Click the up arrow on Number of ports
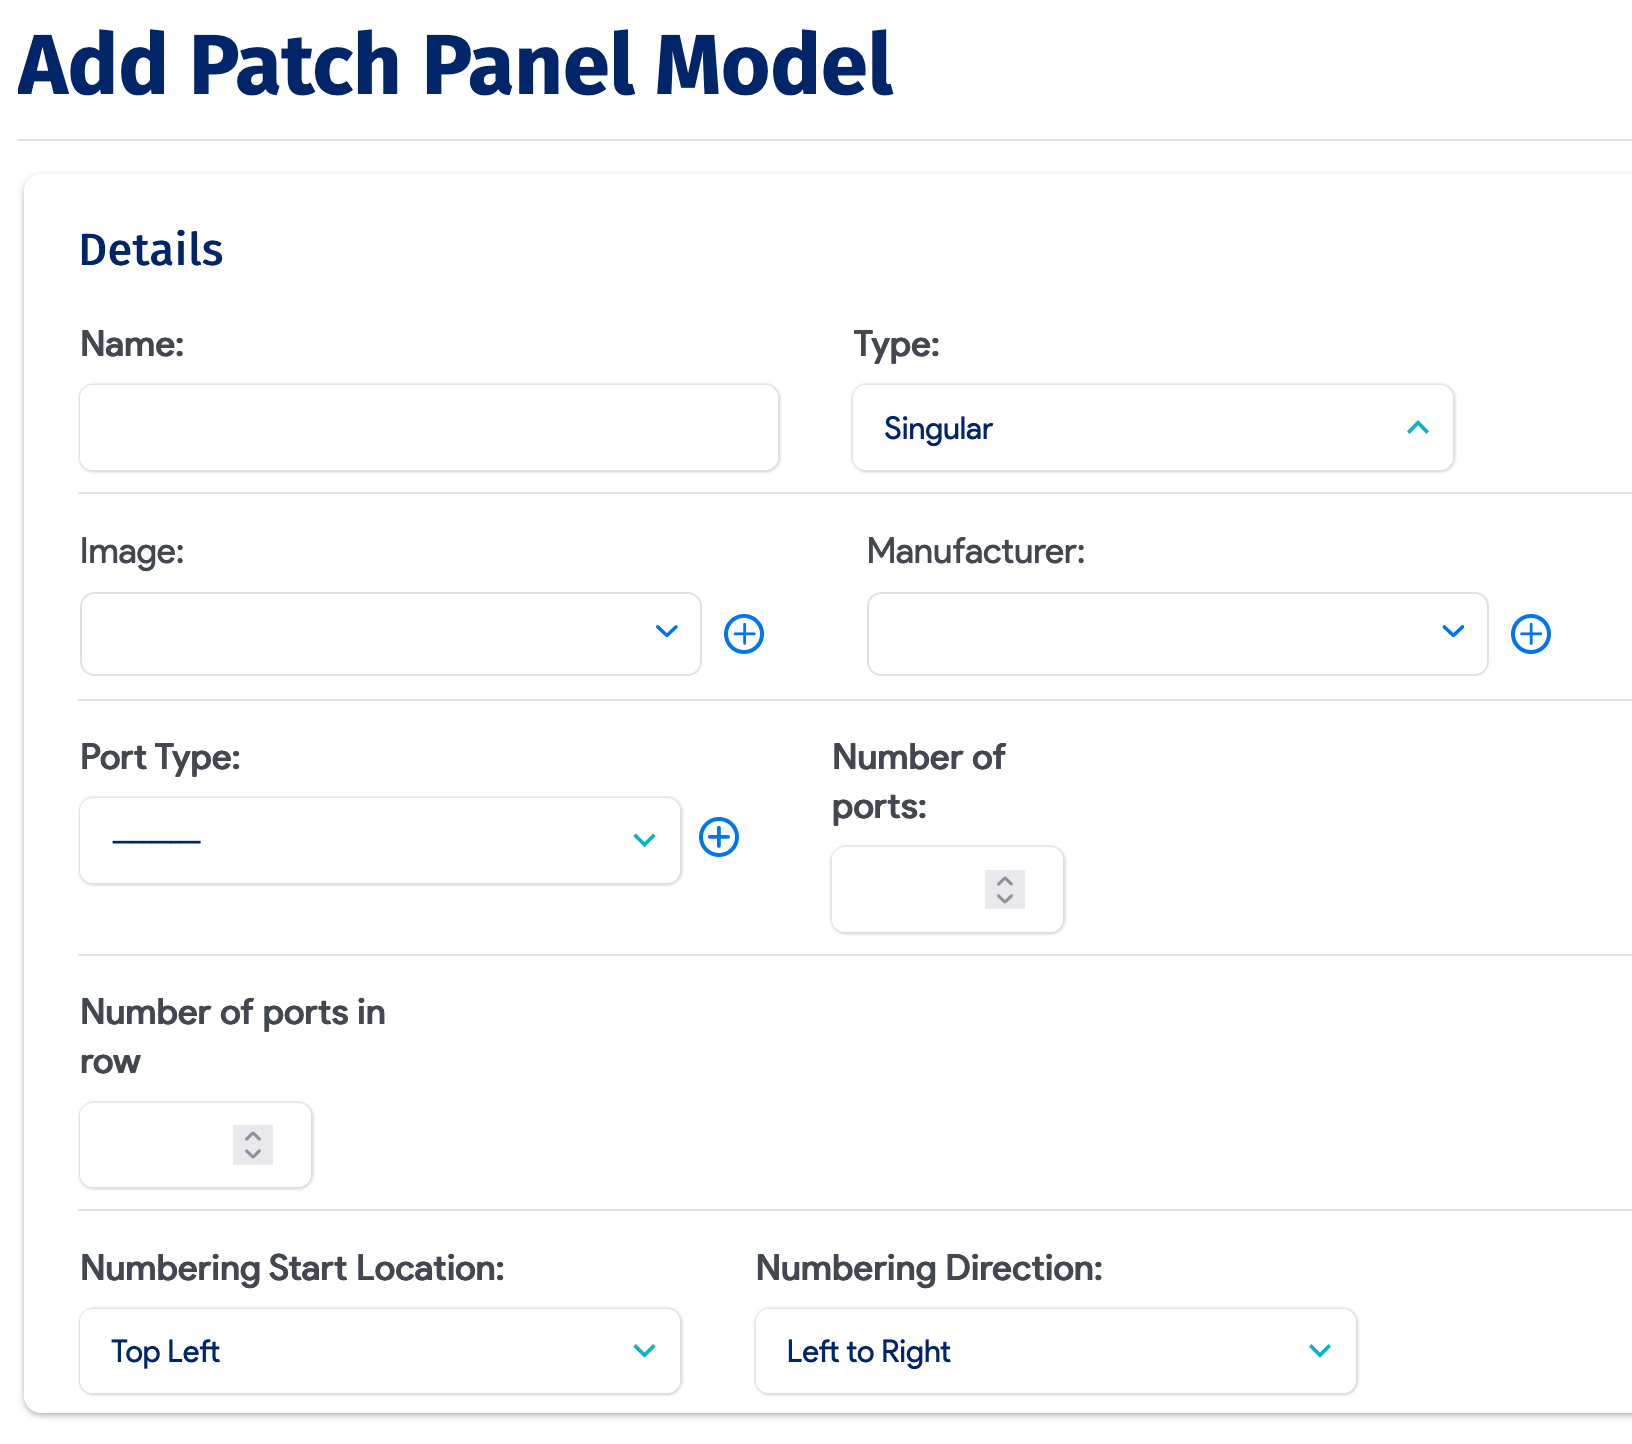This screenshot has height=1444, width=1632. click(1004, 881)
